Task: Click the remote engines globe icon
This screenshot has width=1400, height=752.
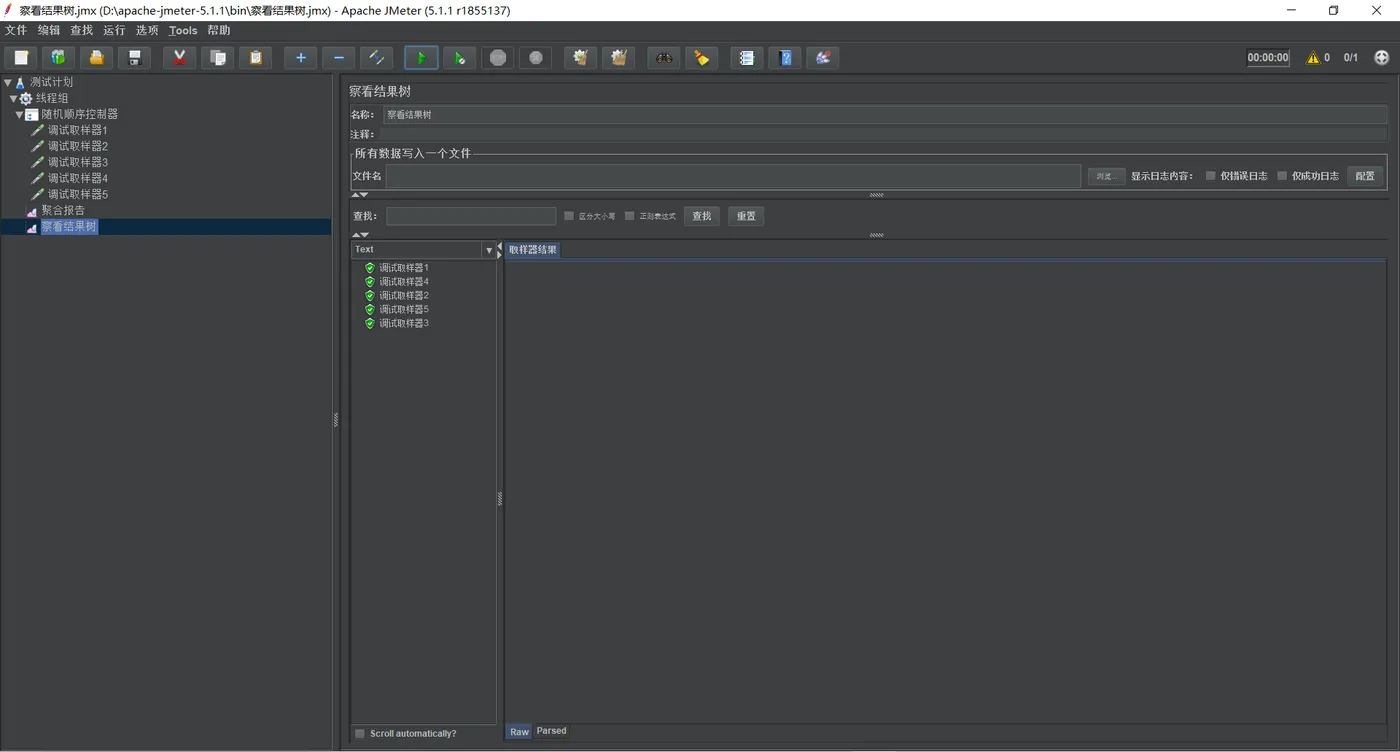Action: click(x=1382, y=58)
